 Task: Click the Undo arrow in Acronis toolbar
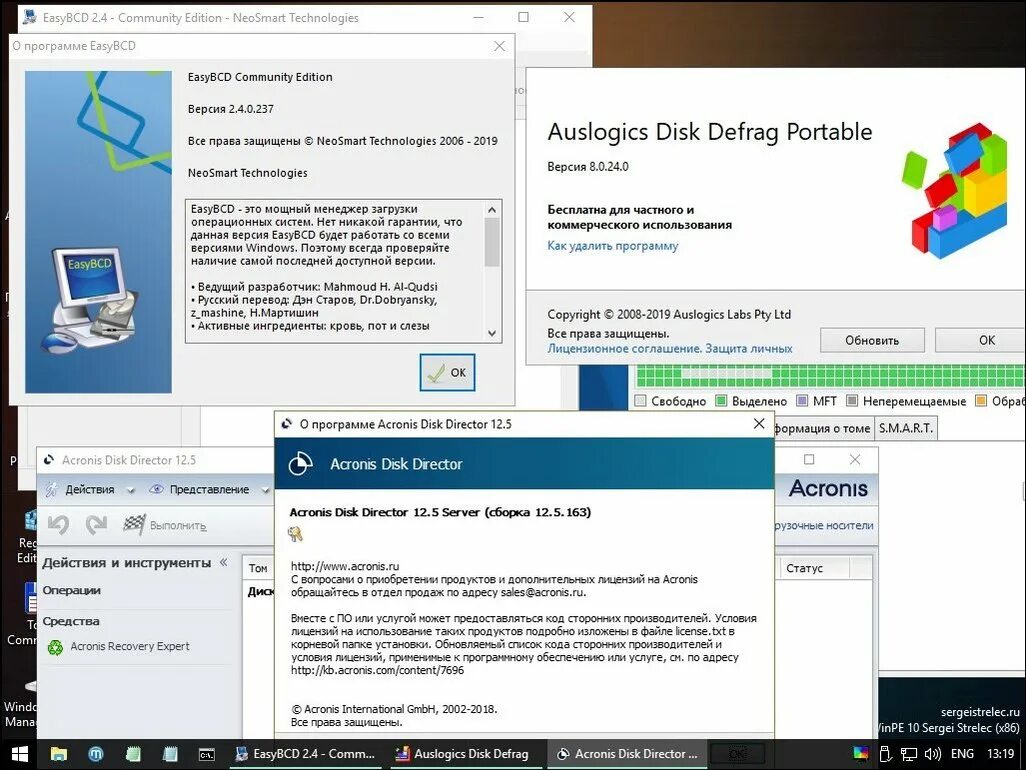click(58, 524)
